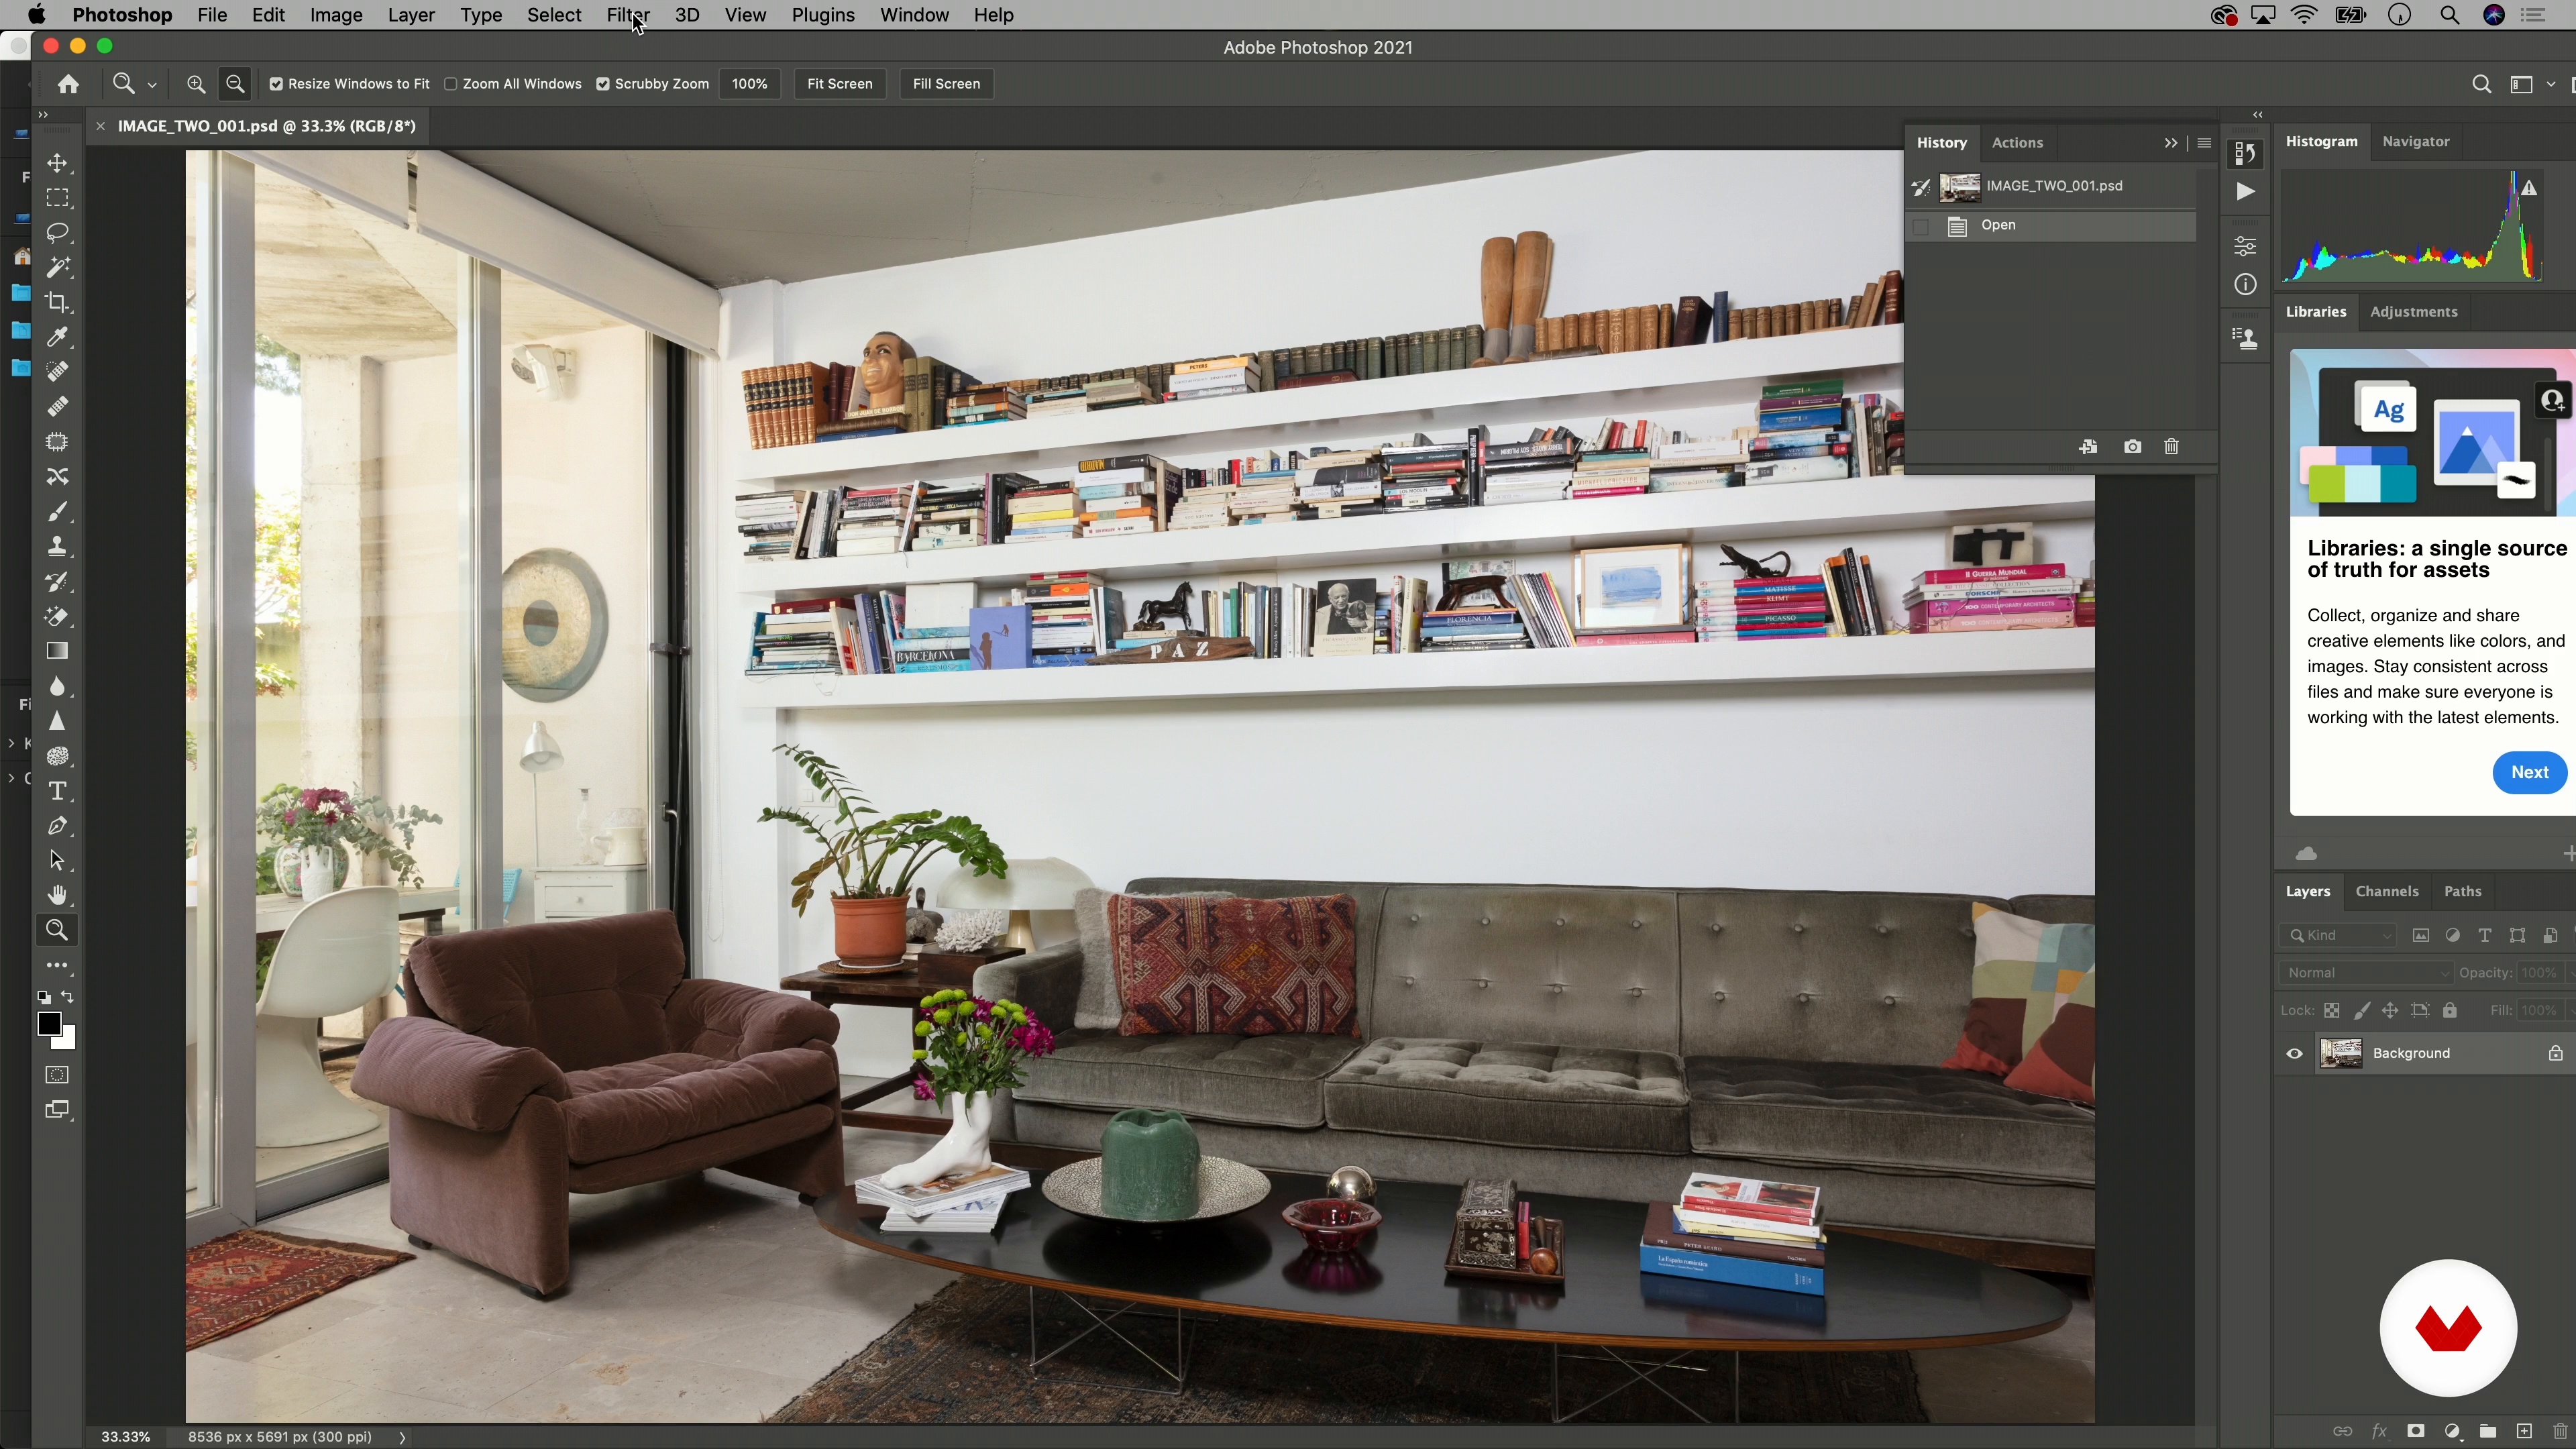The width and height of the screenshot is (2576, 1449).
Task: Switch to the Channels tab
Action: 2386,891
